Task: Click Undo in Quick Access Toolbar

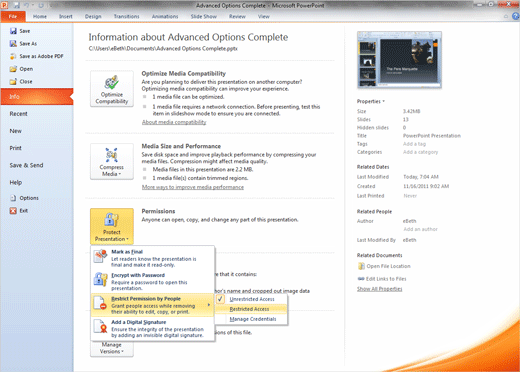Action: pyautogui.click(x=27, y=5)
